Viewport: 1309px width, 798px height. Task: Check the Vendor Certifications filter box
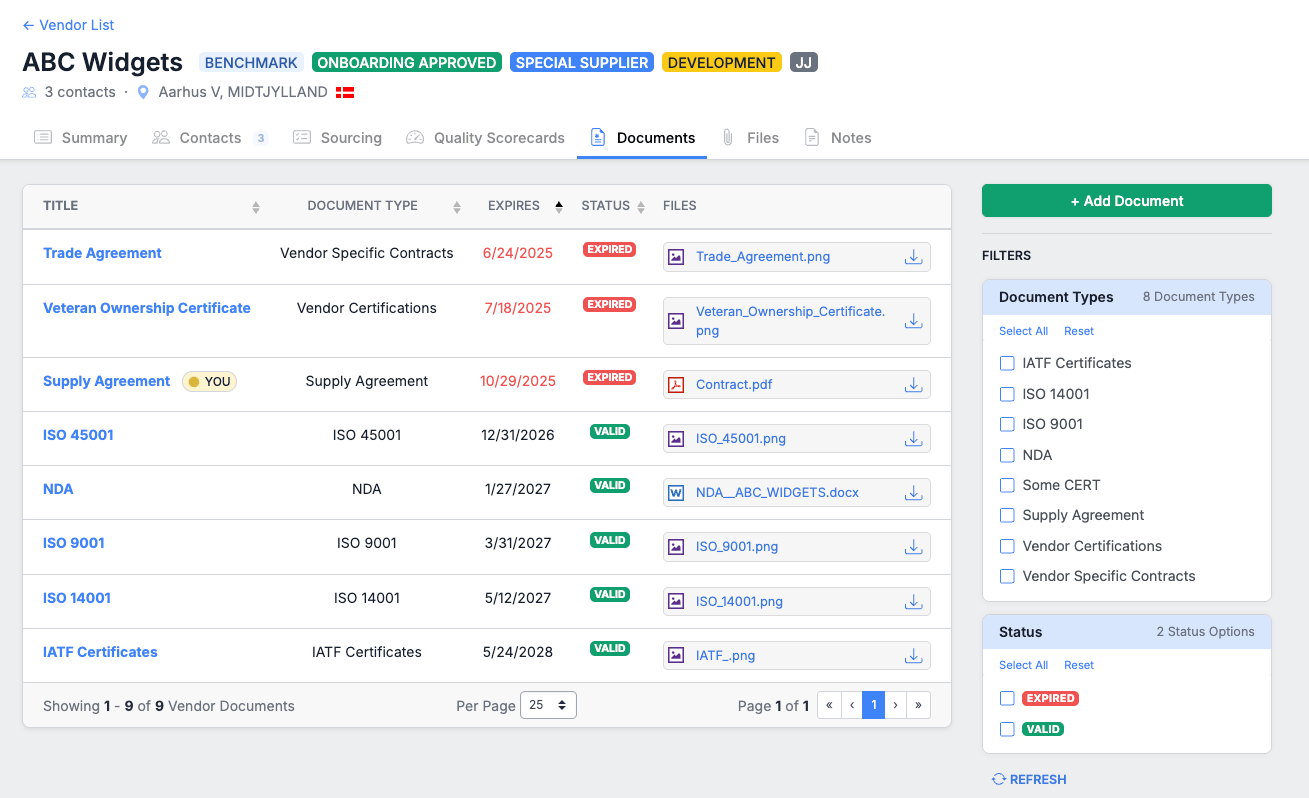[1007, 546]
